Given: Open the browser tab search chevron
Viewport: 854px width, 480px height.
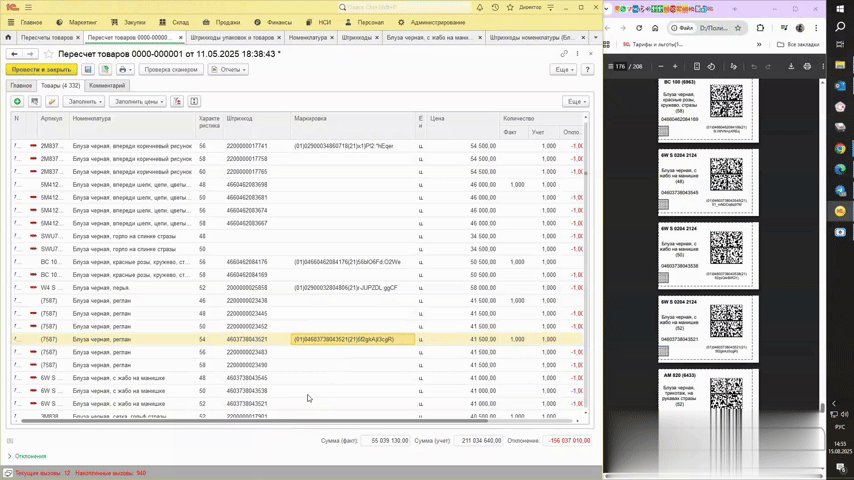Looking at the screenshot, I should click(606, 9).
